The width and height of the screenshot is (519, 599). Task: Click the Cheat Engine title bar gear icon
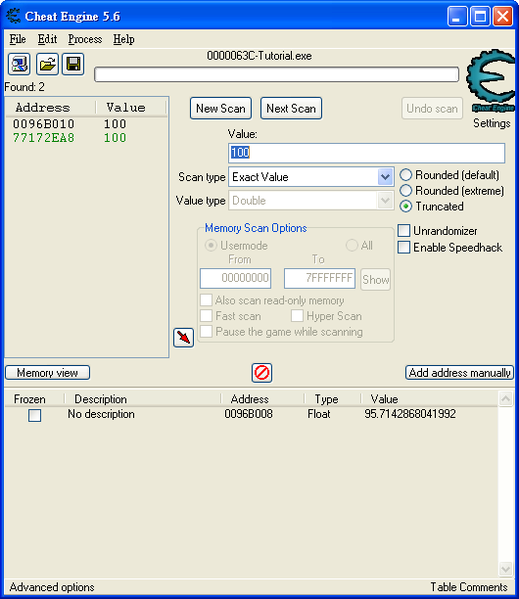14,16
